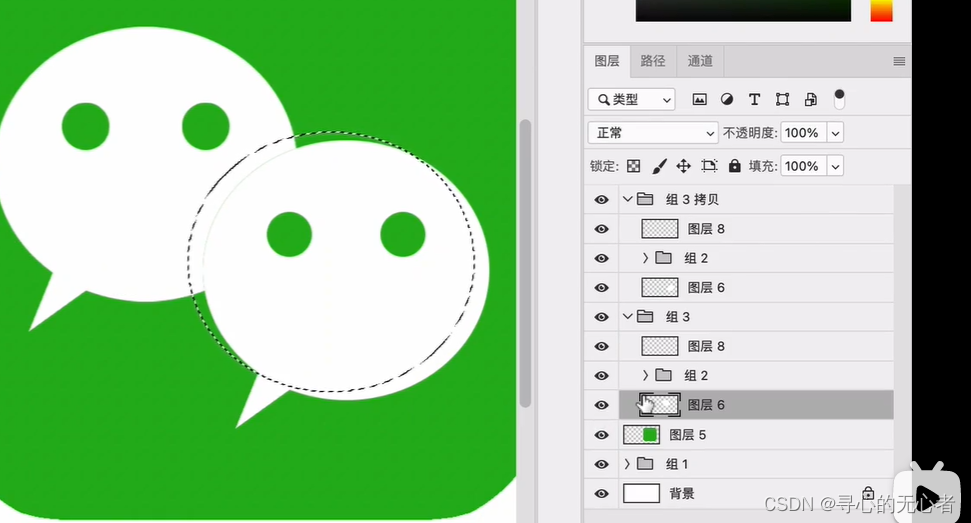This screenshot has height=523, width=971.
Task: Filter layers by smart object type
Action: (810, 100)
